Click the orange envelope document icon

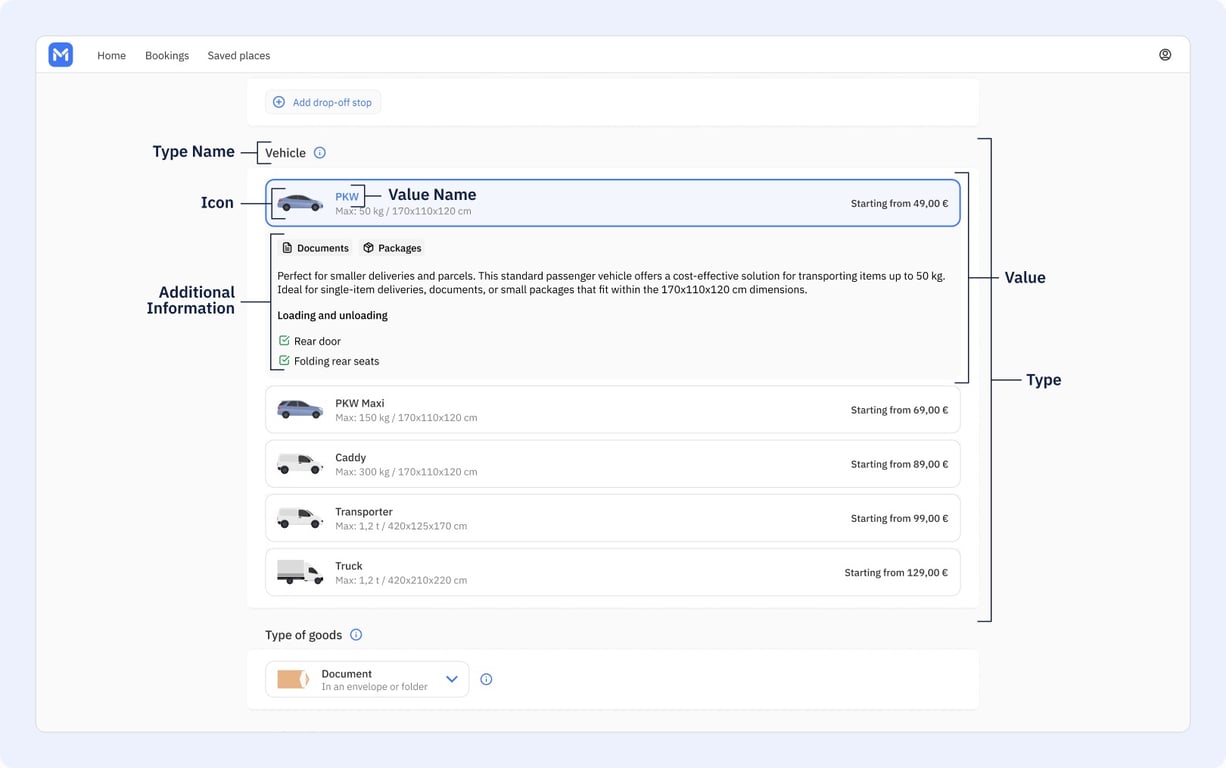pyautogui.click(x=293, y=679)
